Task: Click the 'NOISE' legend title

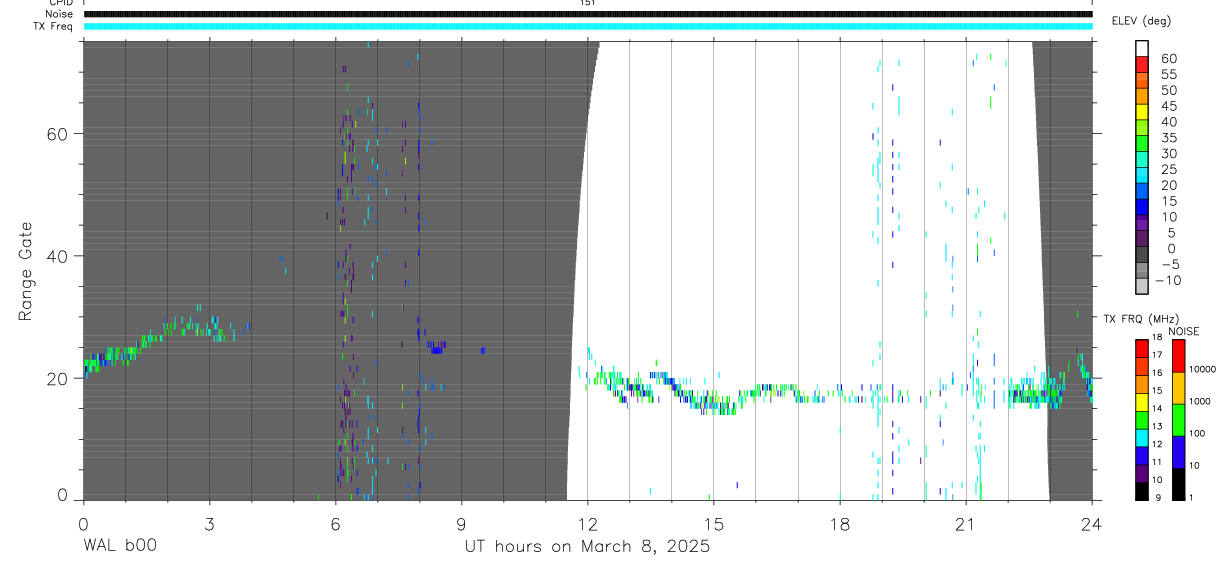Action: coord(1183,331)
